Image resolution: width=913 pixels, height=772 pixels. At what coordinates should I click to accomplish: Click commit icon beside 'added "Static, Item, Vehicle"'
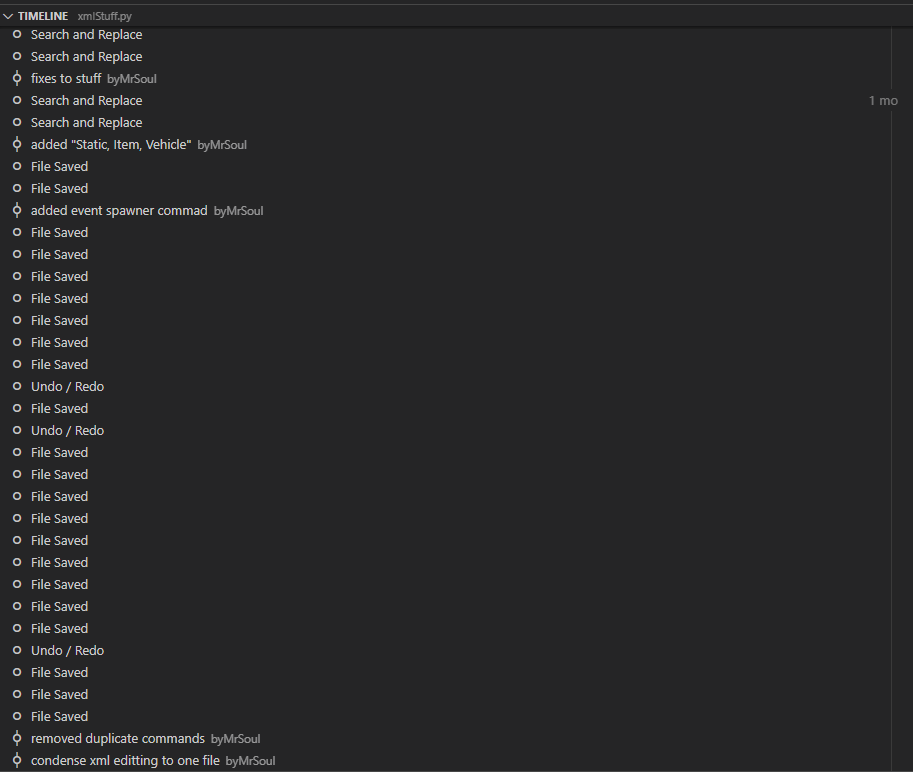17,144
